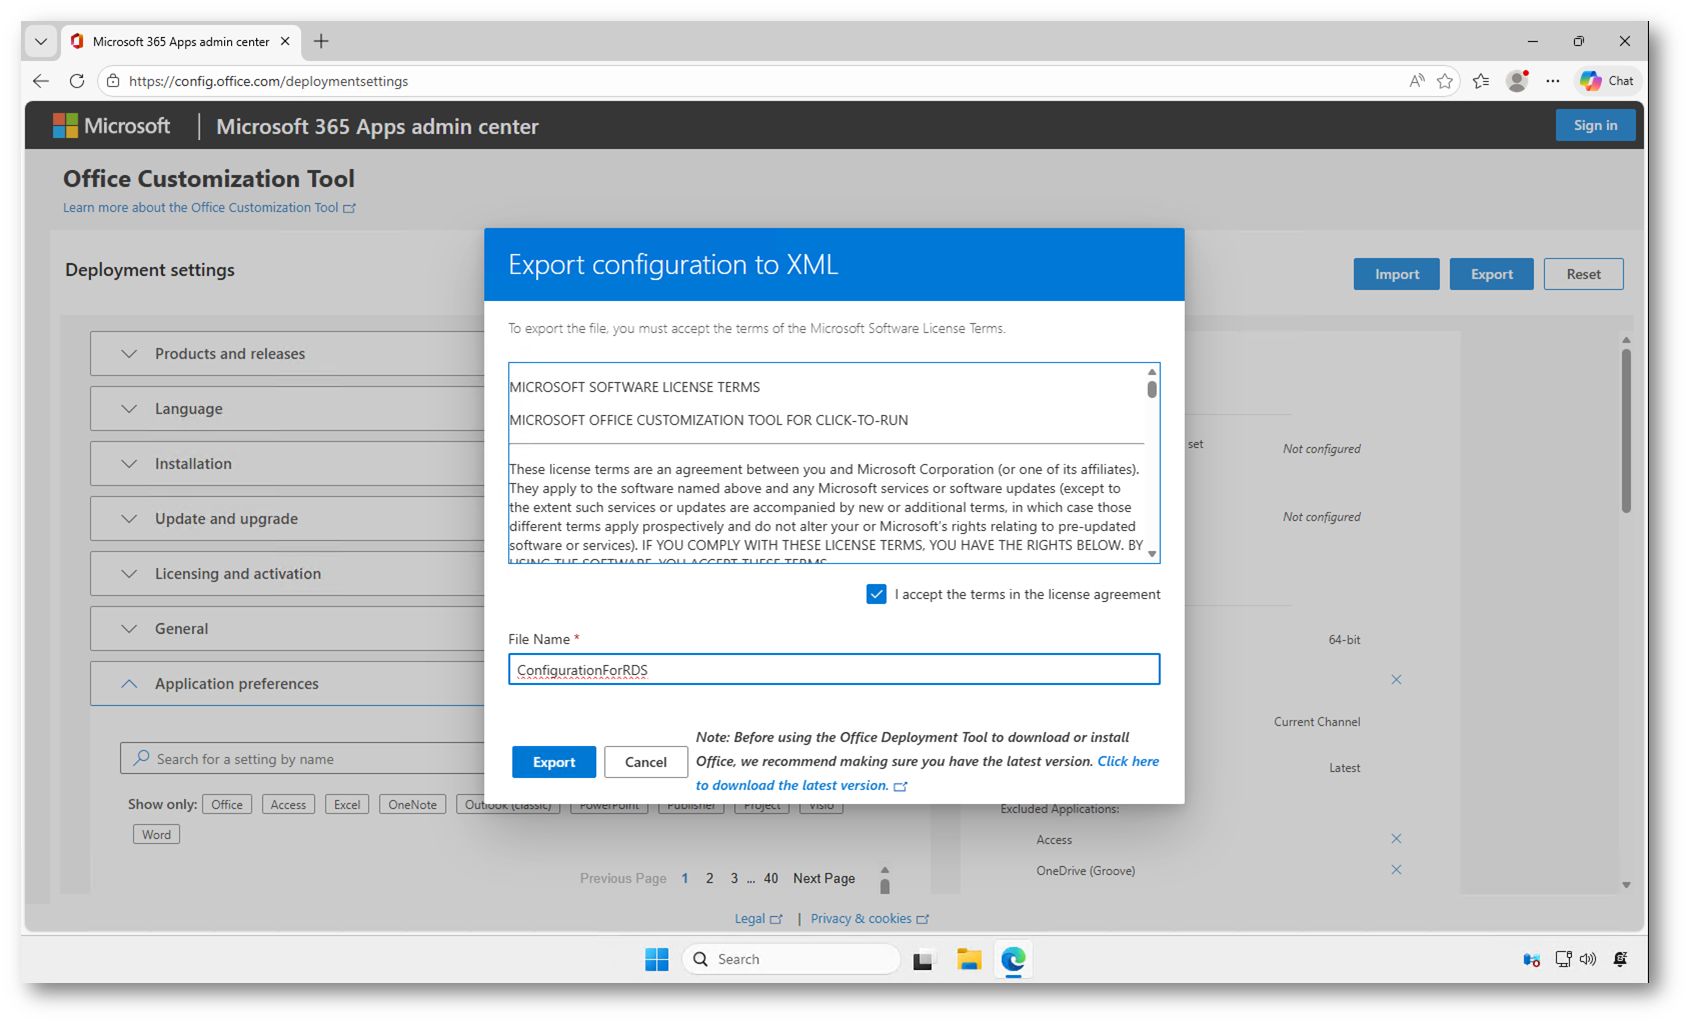Open the network status tray icon
Viewport: 1691px width, 1025px height.
pos(1563,959)
